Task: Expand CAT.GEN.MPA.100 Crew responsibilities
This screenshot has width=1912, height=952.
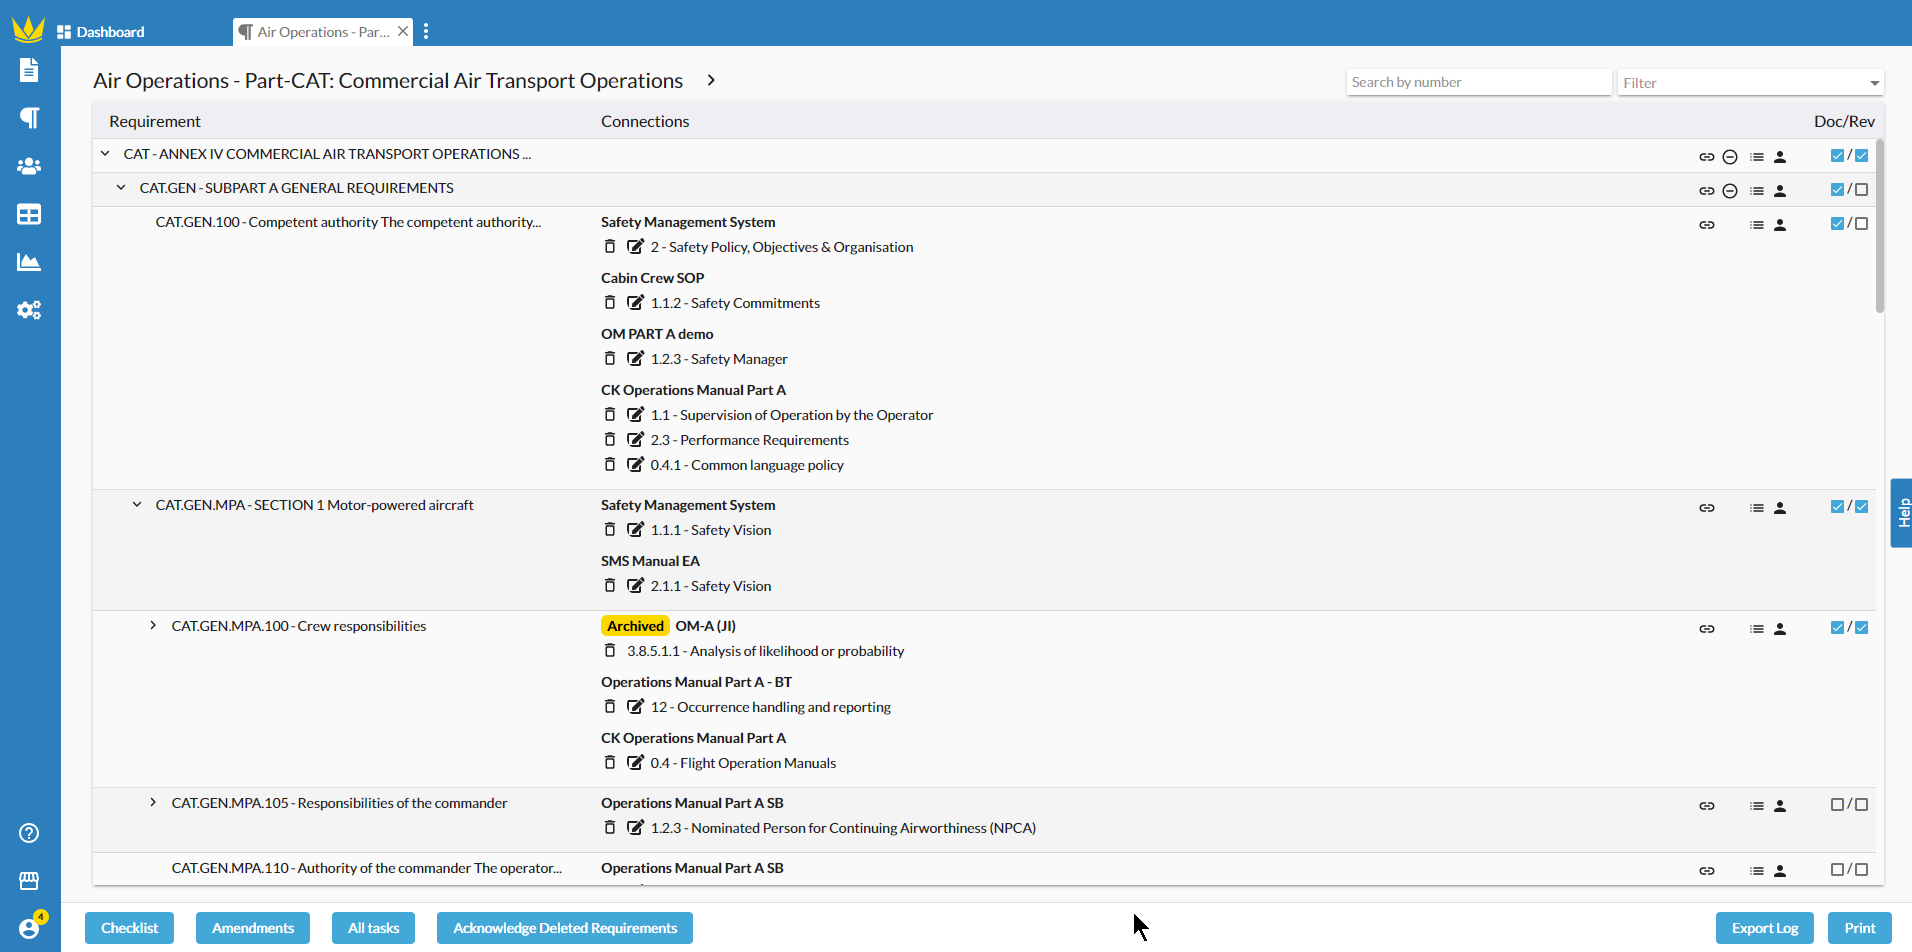Action: (153, 625)
